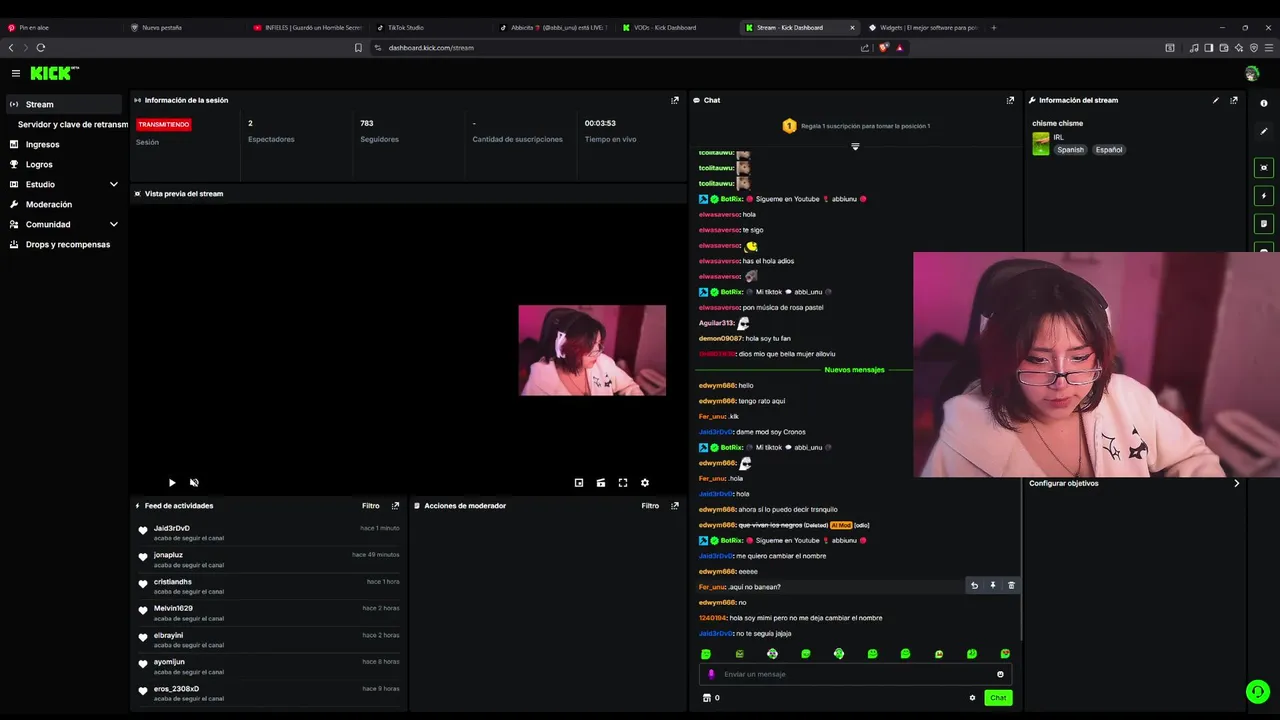
Task: Open stream preview settings gear
Action: point(645,483)
